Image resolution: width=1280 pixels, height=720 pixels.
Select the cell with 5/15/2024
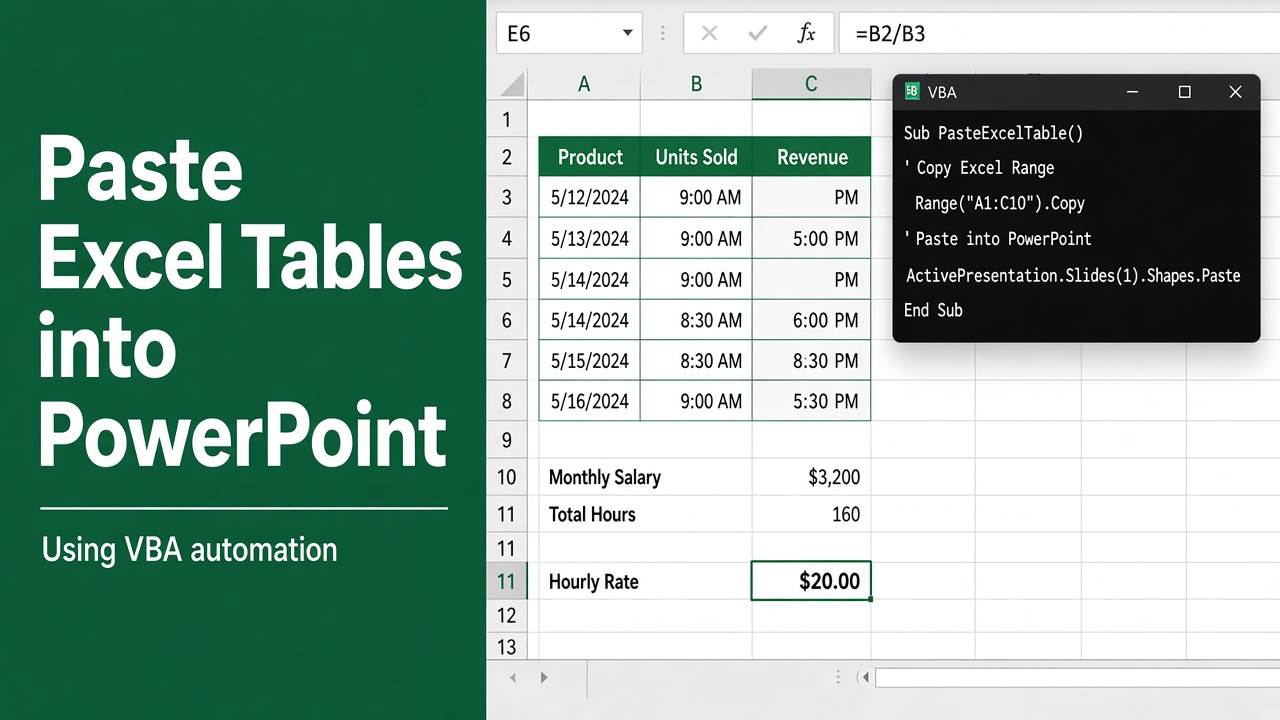tap(590, 360)
